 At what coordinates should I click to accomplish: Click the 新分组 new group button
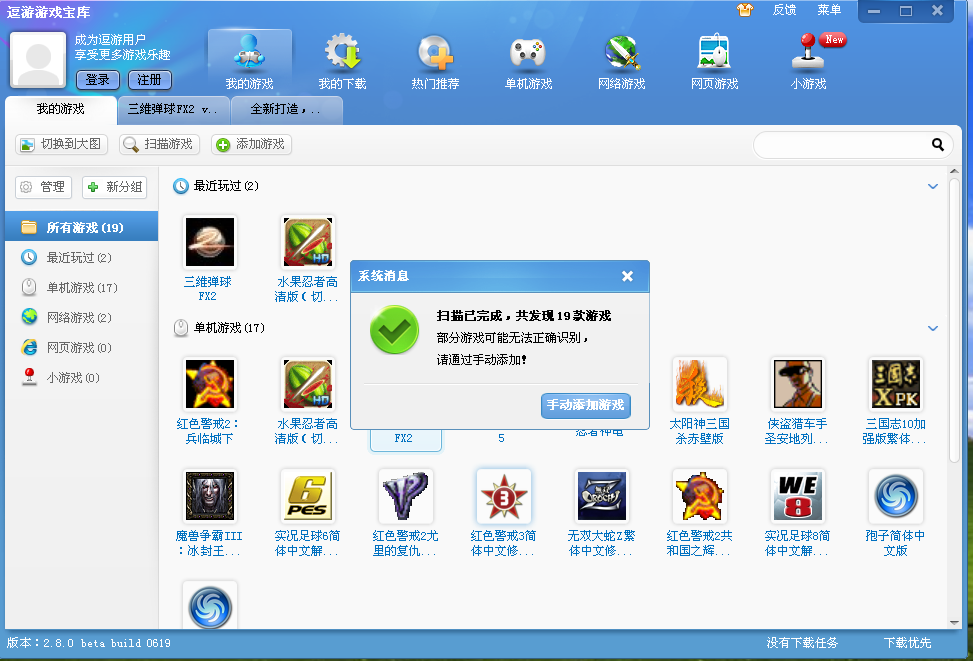(x=114, y=187)
